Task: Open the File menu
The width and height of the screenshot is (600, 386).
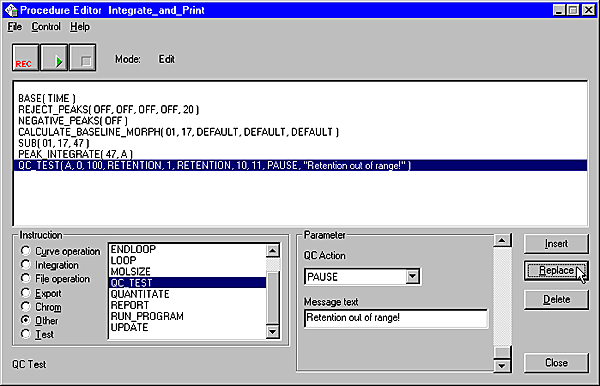Action: (15, 27)
